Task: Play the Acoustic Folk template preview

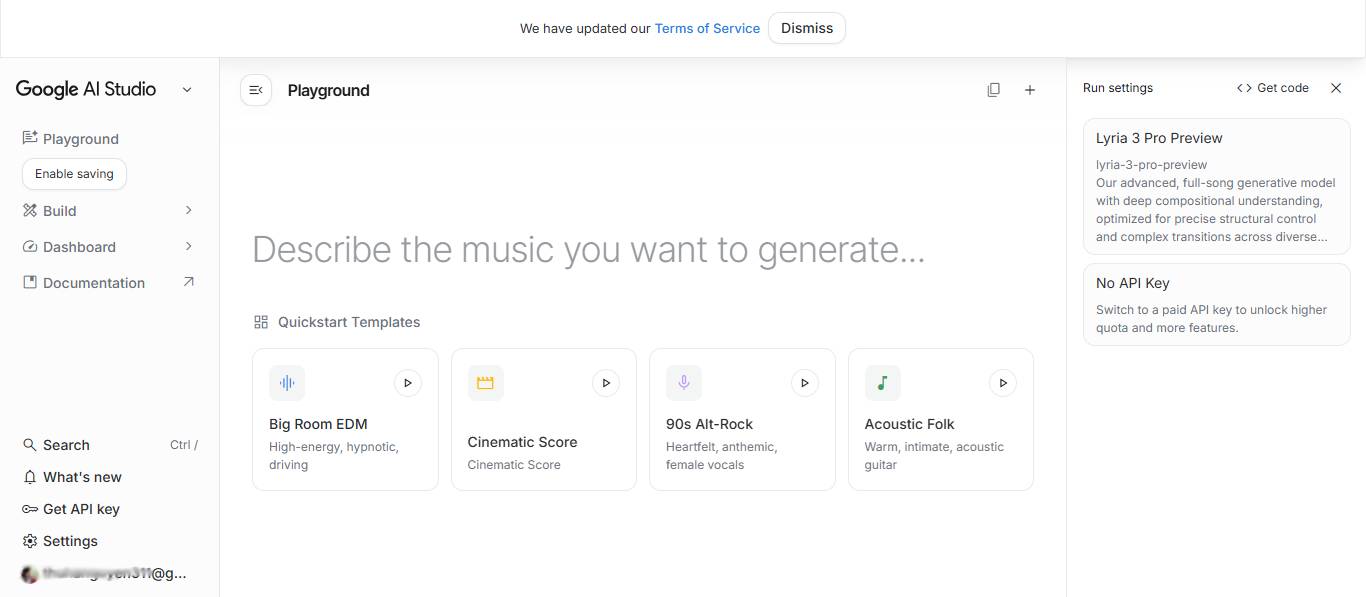Action: 1003,382
